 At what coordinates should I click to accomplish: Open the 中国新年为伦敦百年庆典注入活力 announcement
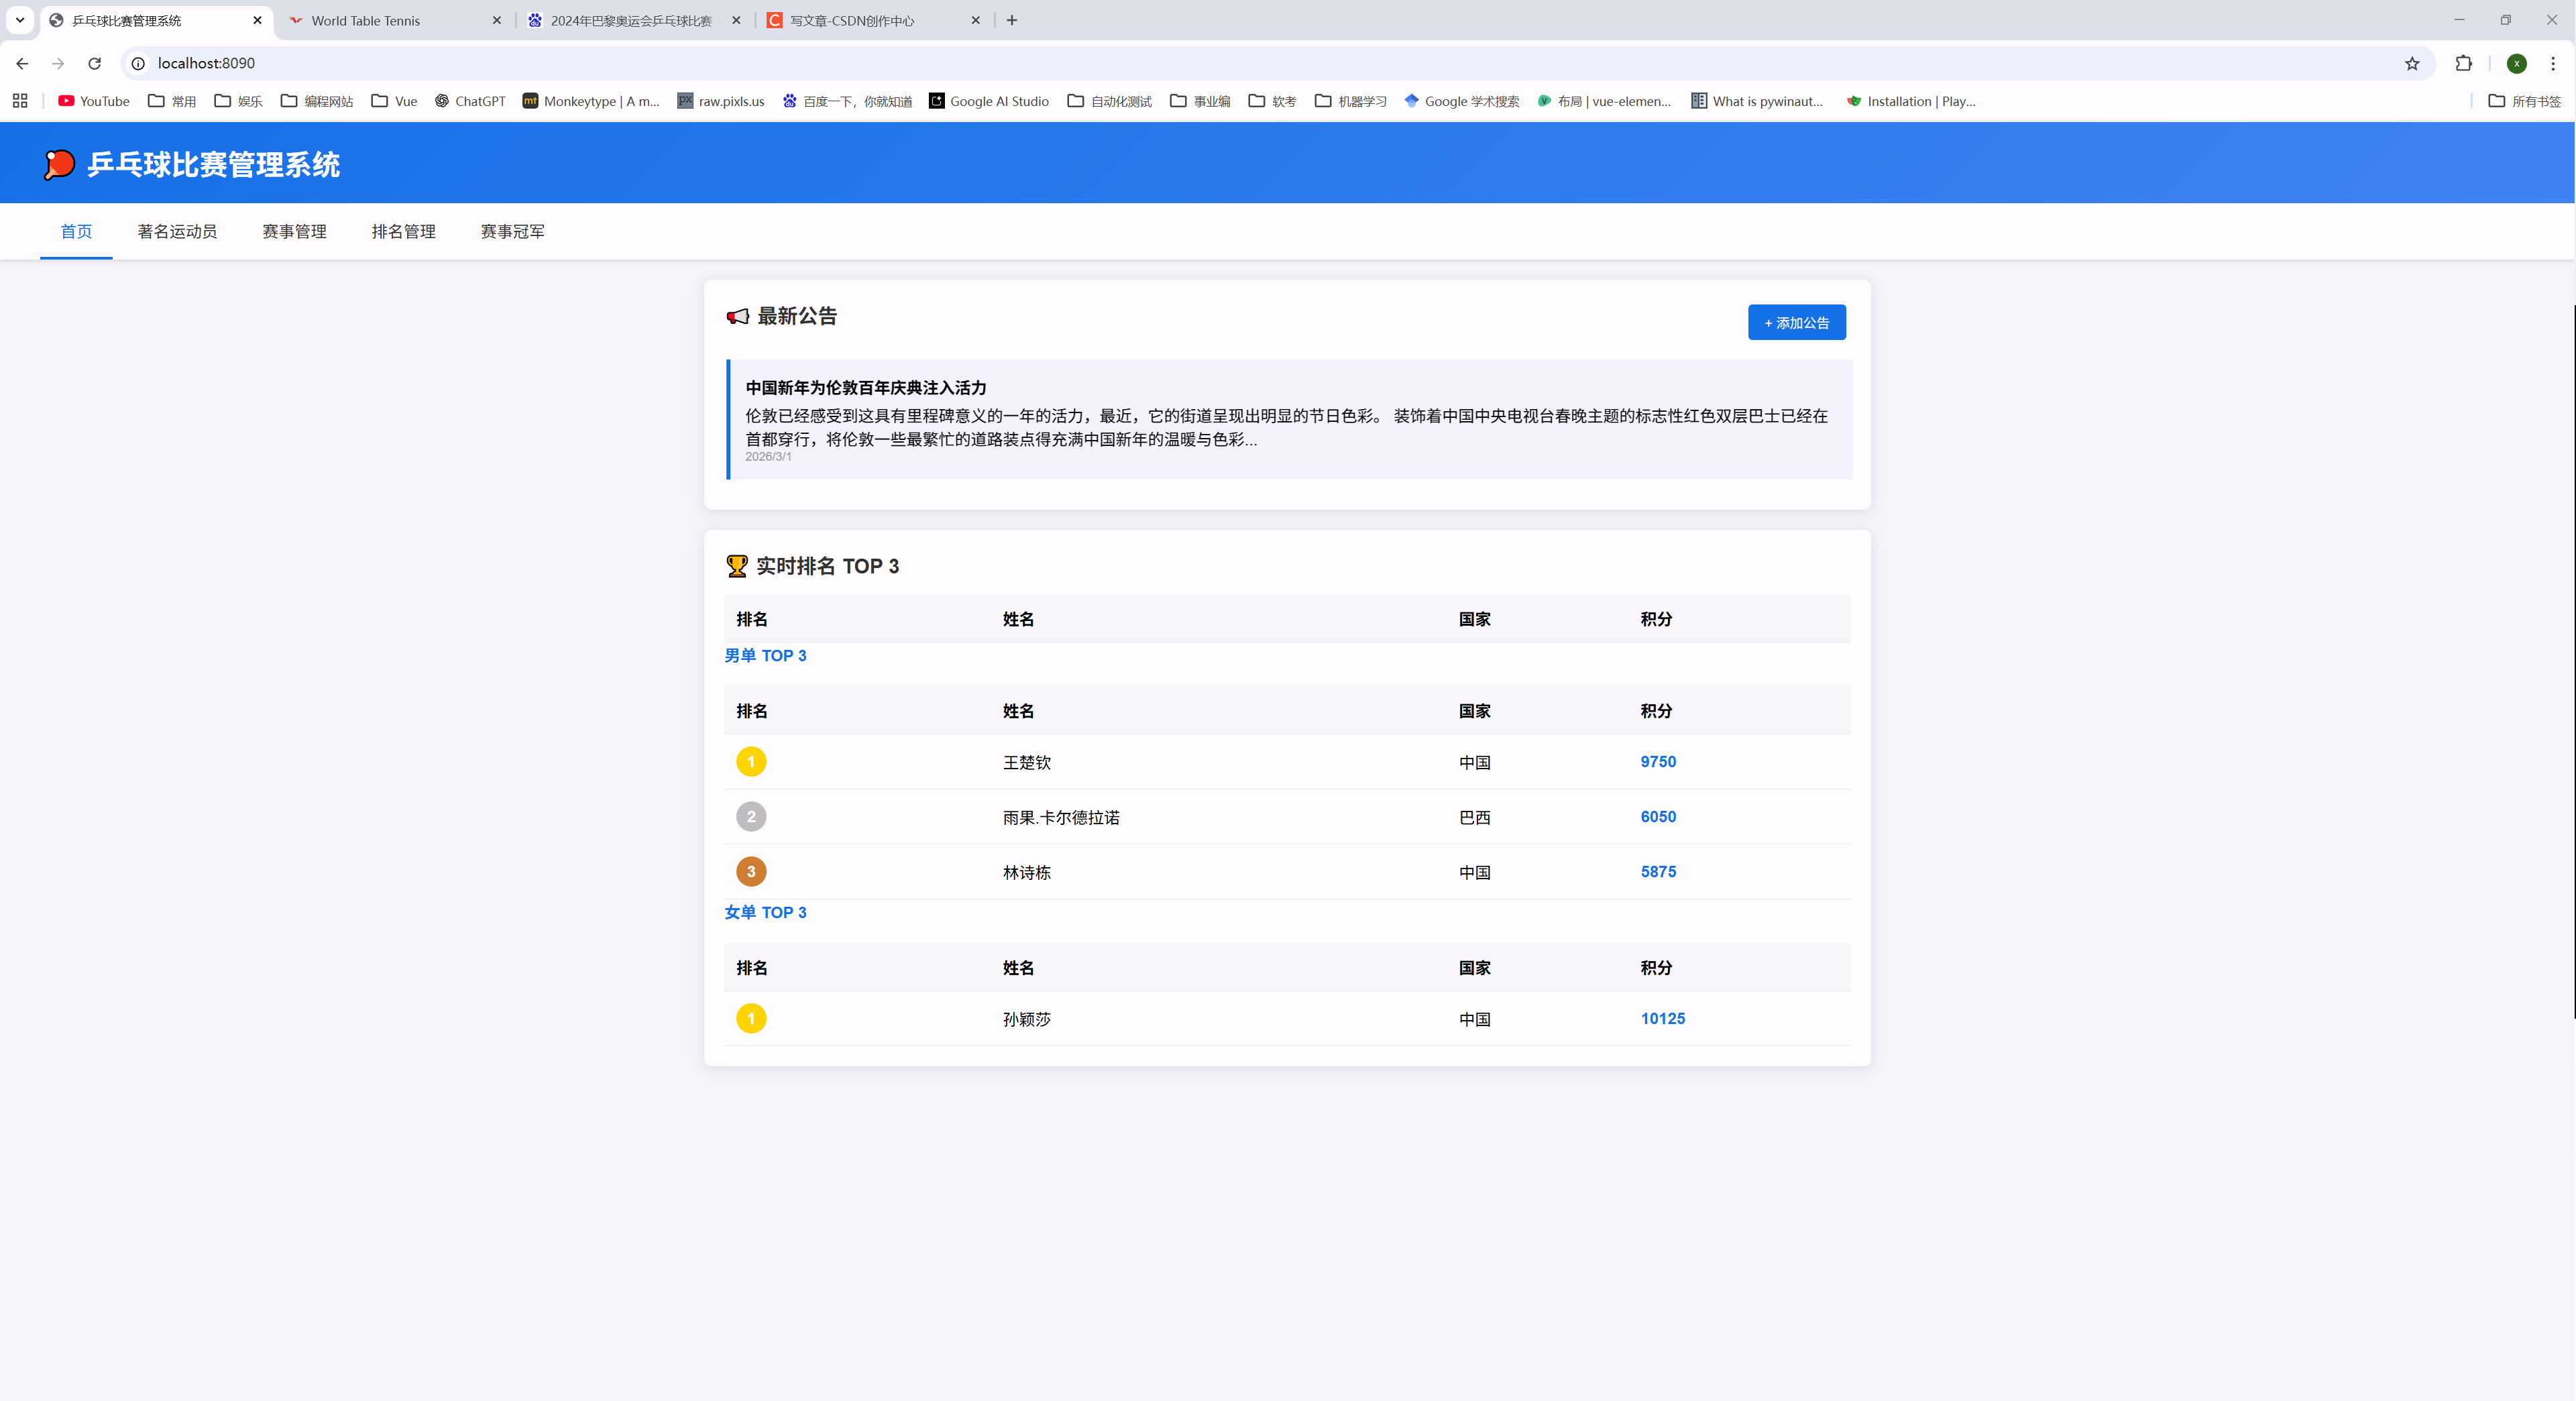click(x=866, y=388)
